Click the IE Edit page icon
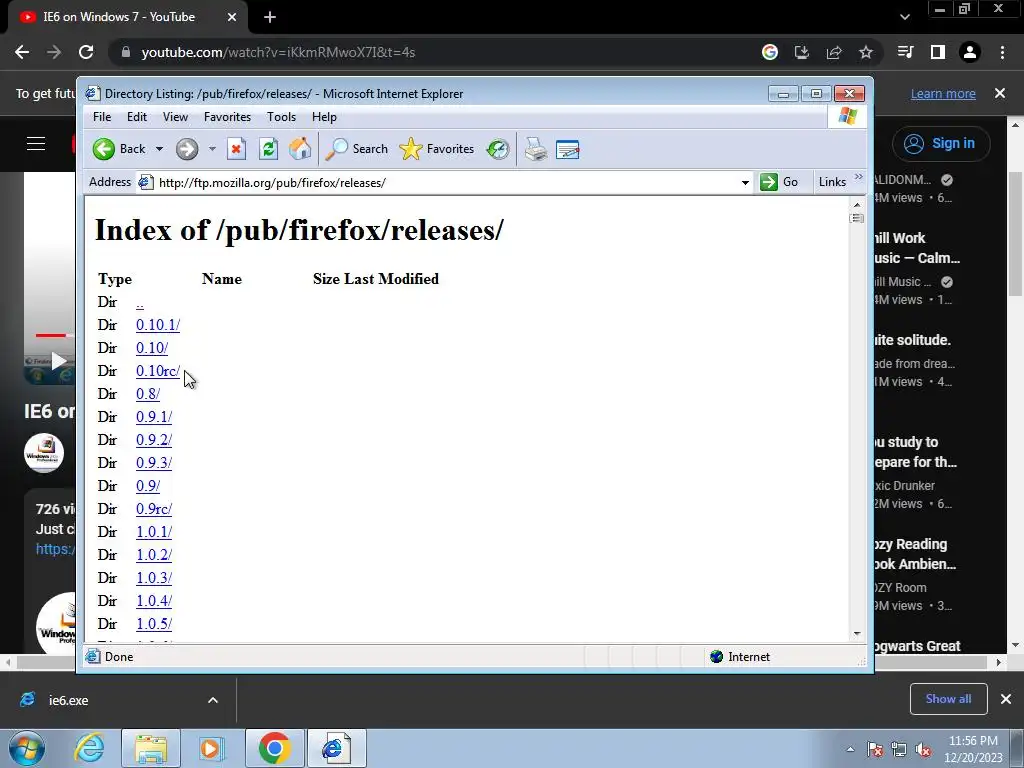 click(568, 150)
